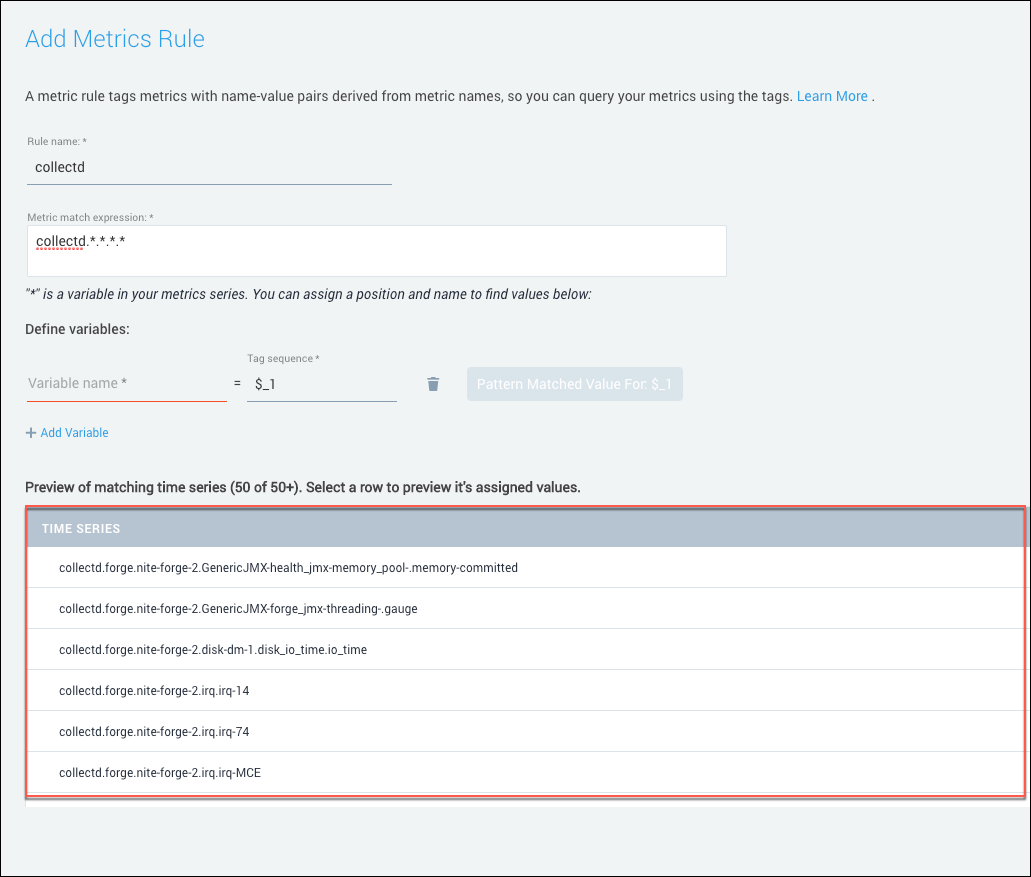Click the Tag sequence field showing $_1
The width and height of the screenshot is (1031, 877).
pyautogui.click(x=321, y=384)
